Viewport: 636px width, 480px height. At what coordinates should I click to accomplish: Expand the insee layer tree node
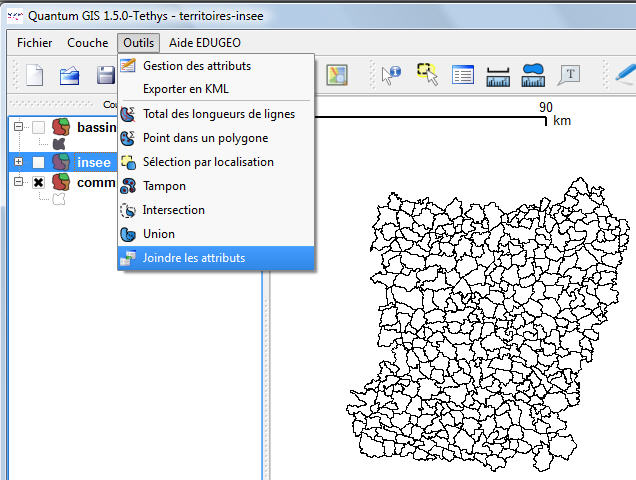tap(18, 162)
